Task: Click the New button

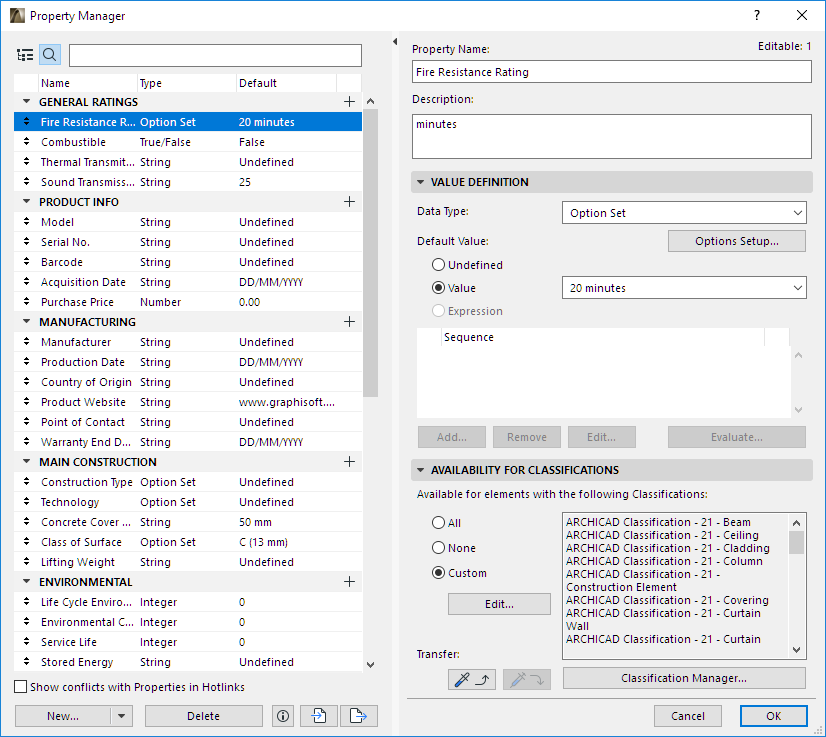Action: 63,716
